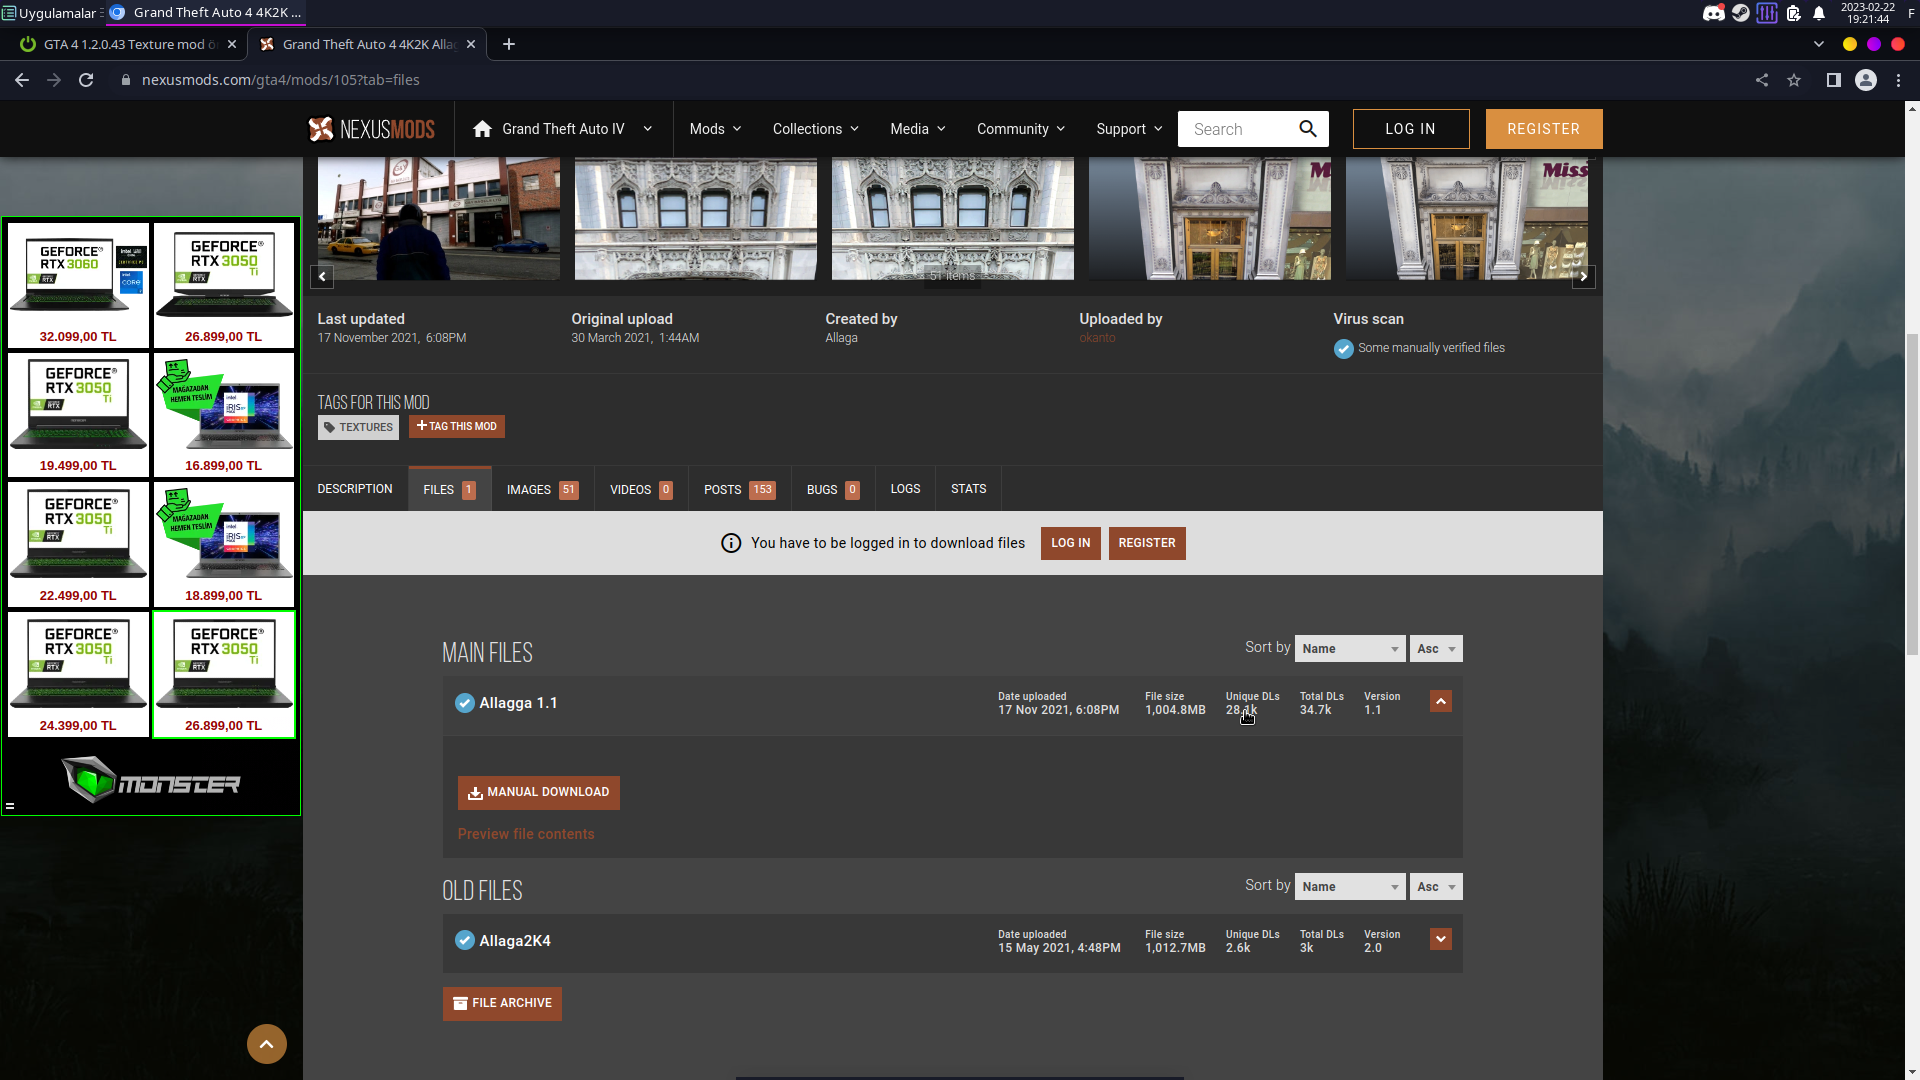Switch to the Images tab

pos(542,490)
